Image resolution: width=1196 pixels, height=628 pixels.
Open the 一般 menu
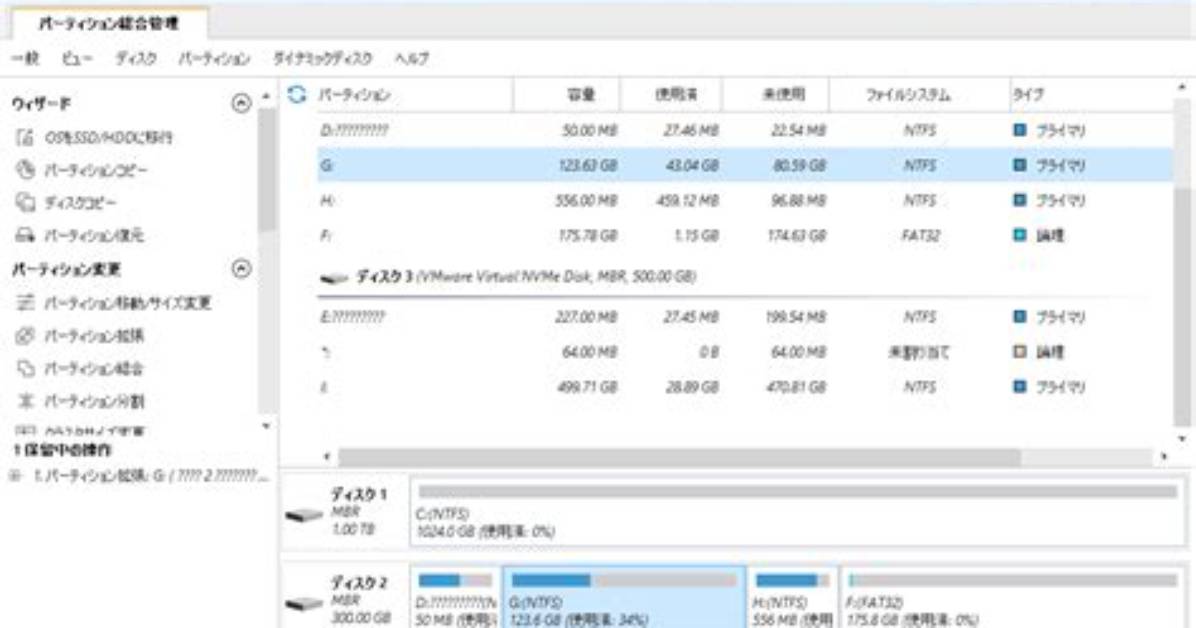click(x=25, y=58)
